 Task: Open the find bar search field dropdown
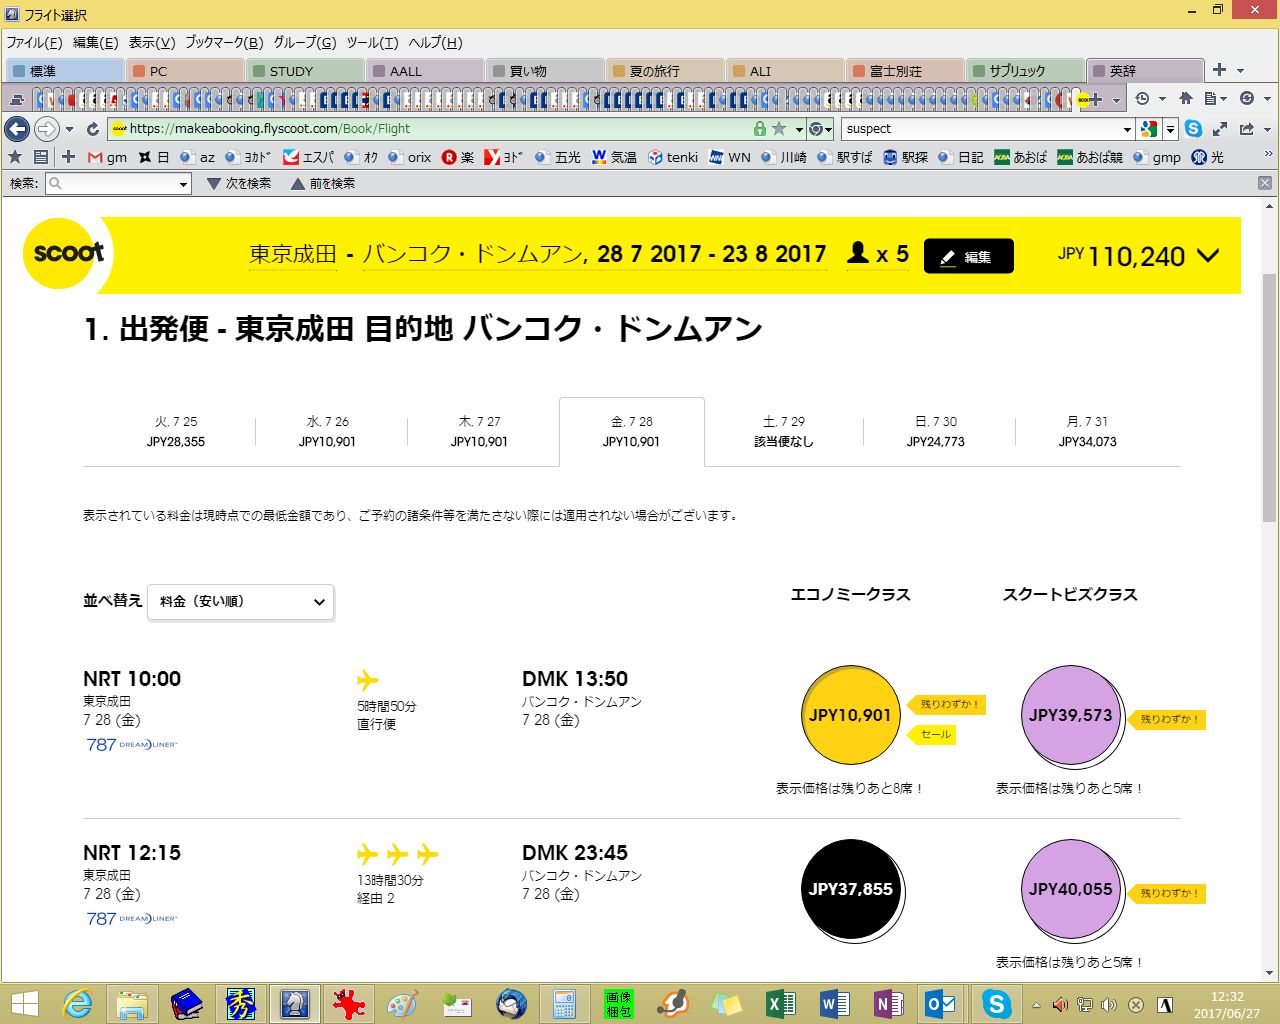click(x=183, y=184)
